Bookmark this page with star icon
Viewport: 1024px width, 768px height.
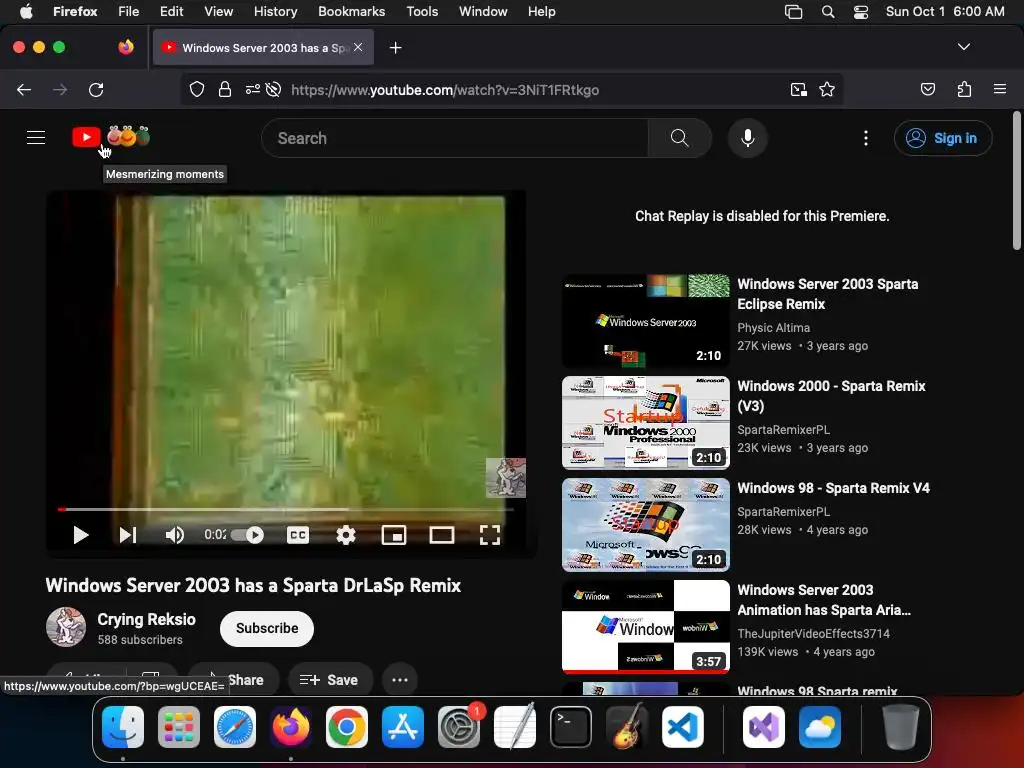(827, 89)
